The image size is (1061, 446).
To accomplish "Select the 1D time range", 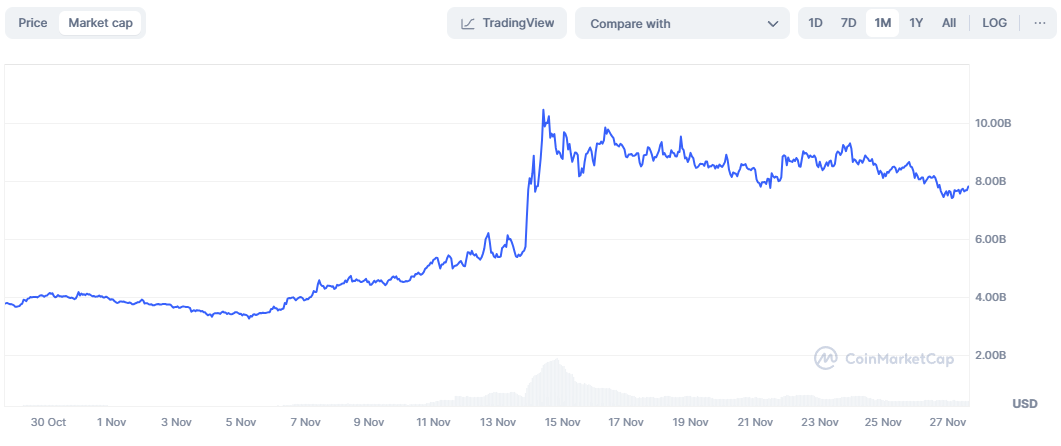I will click(815, 23).
